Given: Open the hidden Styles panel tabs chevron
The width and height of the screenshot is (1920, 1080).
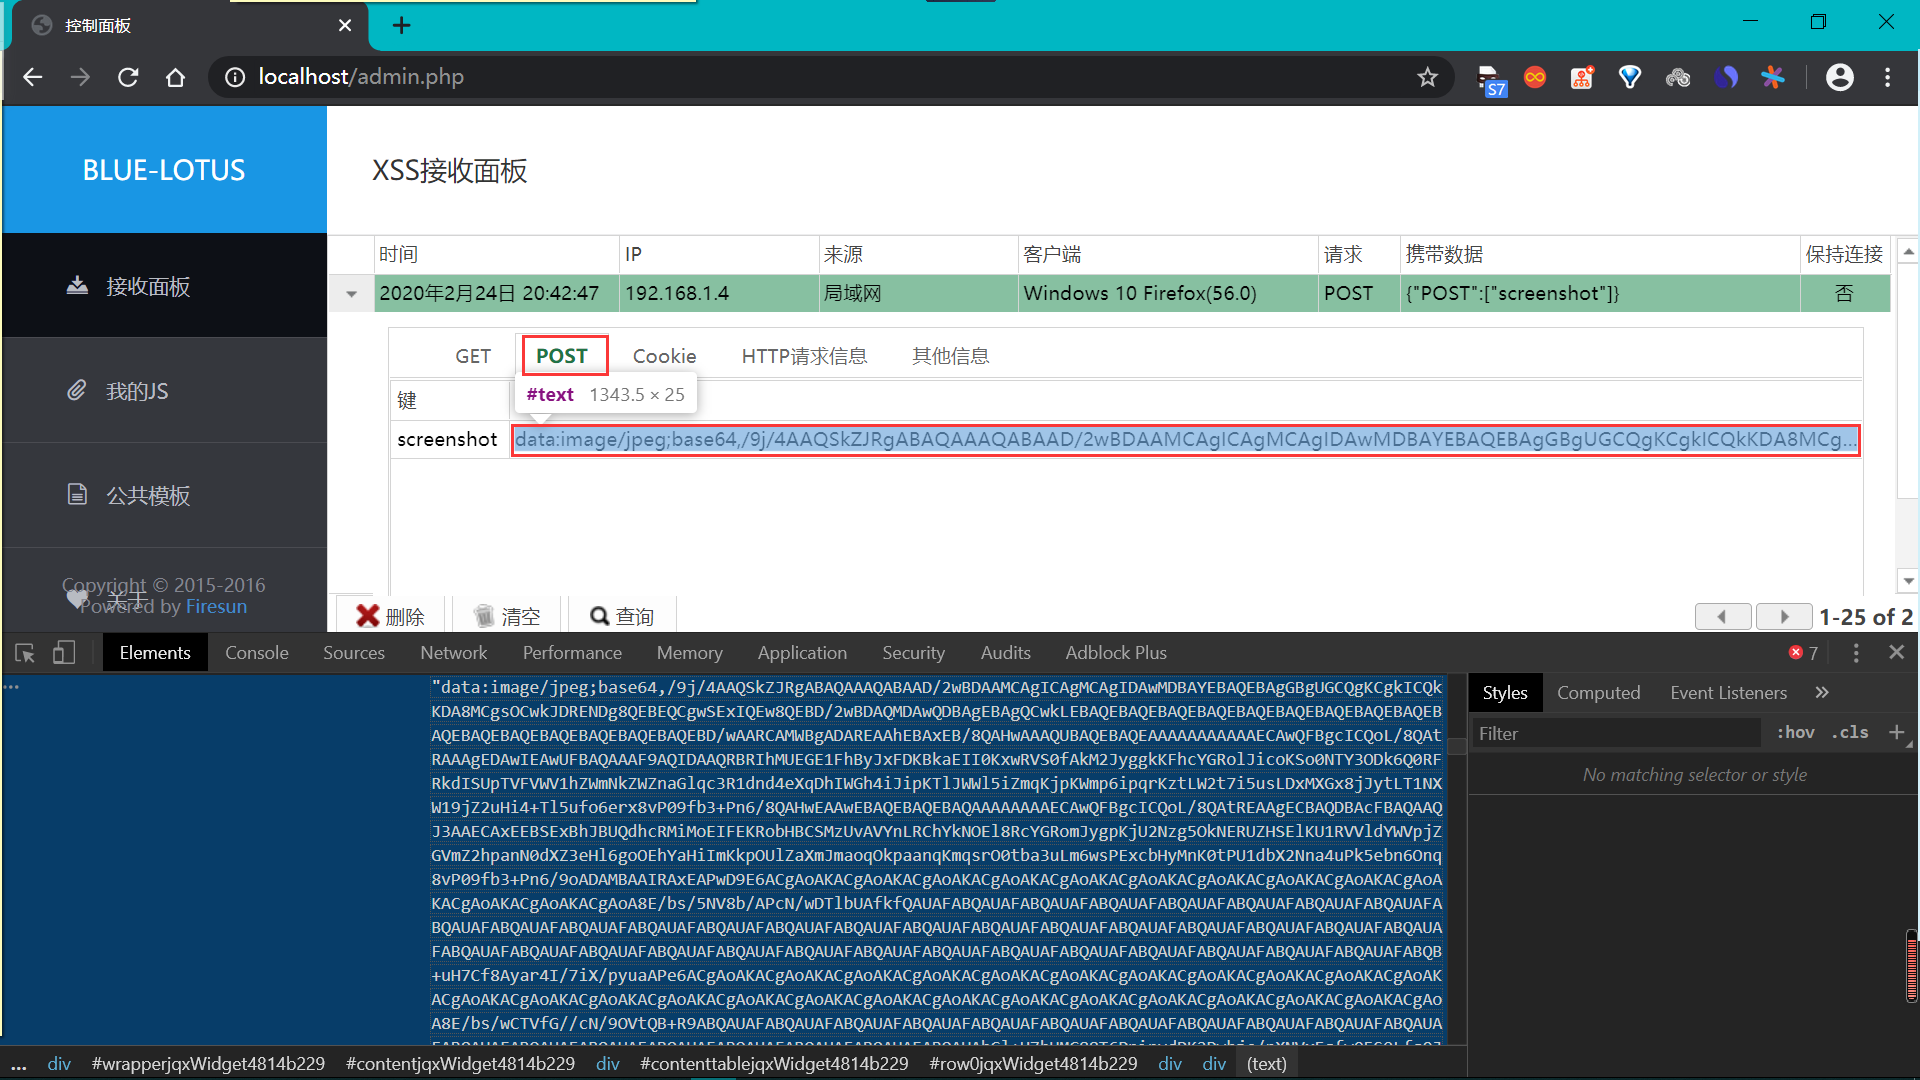Looking at the screenshot, I should pos(1822,692).
